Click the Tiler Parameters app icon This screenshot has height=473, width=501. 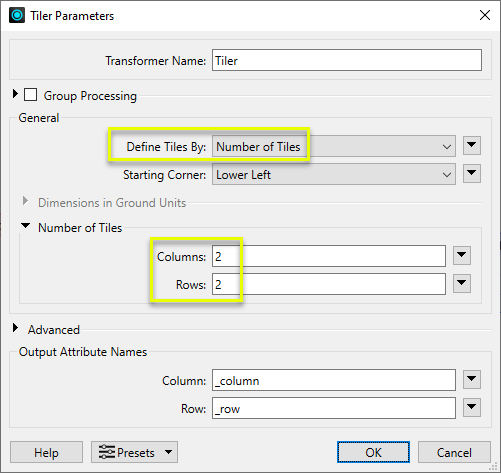coord(17,15)
